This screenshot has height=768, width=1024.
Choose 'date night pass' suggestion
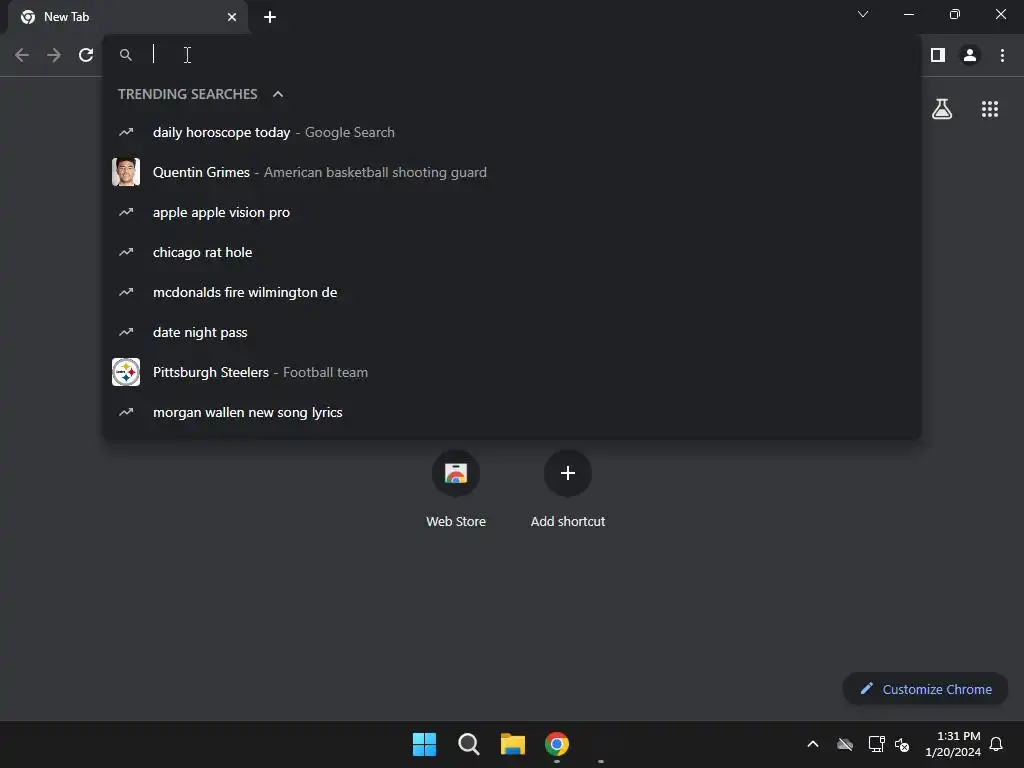[512, 332]
